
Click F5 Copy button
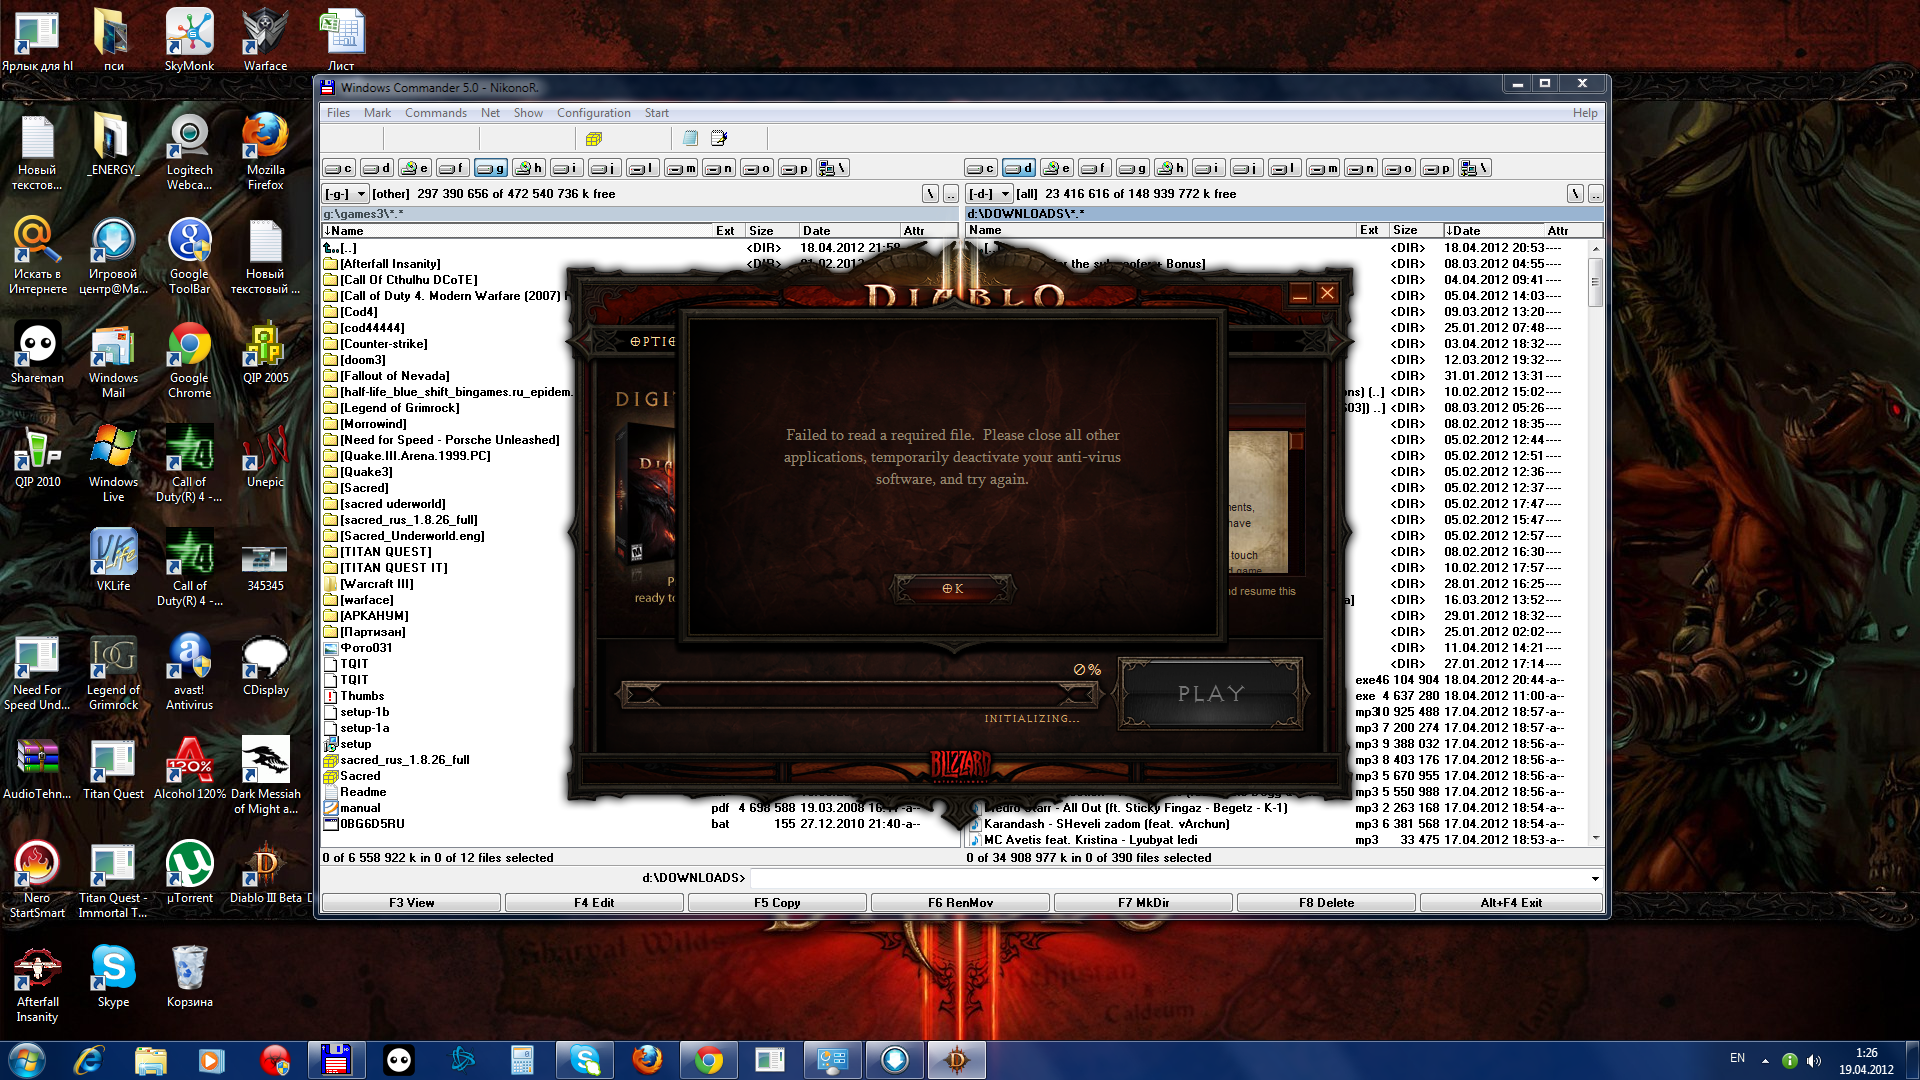(x=777, y=902)
